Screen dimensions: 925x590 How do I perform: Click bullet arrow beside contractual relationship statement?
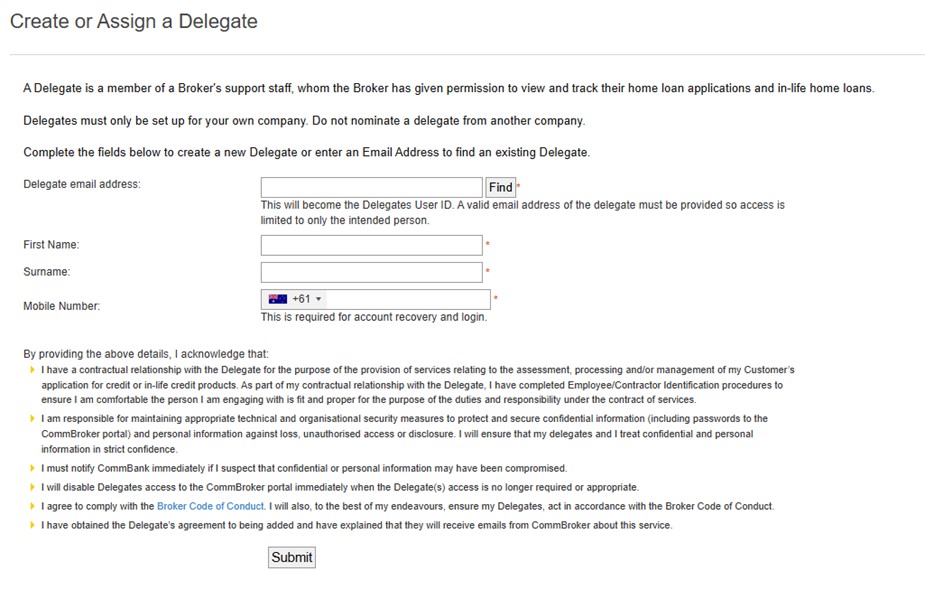point(32,370)
